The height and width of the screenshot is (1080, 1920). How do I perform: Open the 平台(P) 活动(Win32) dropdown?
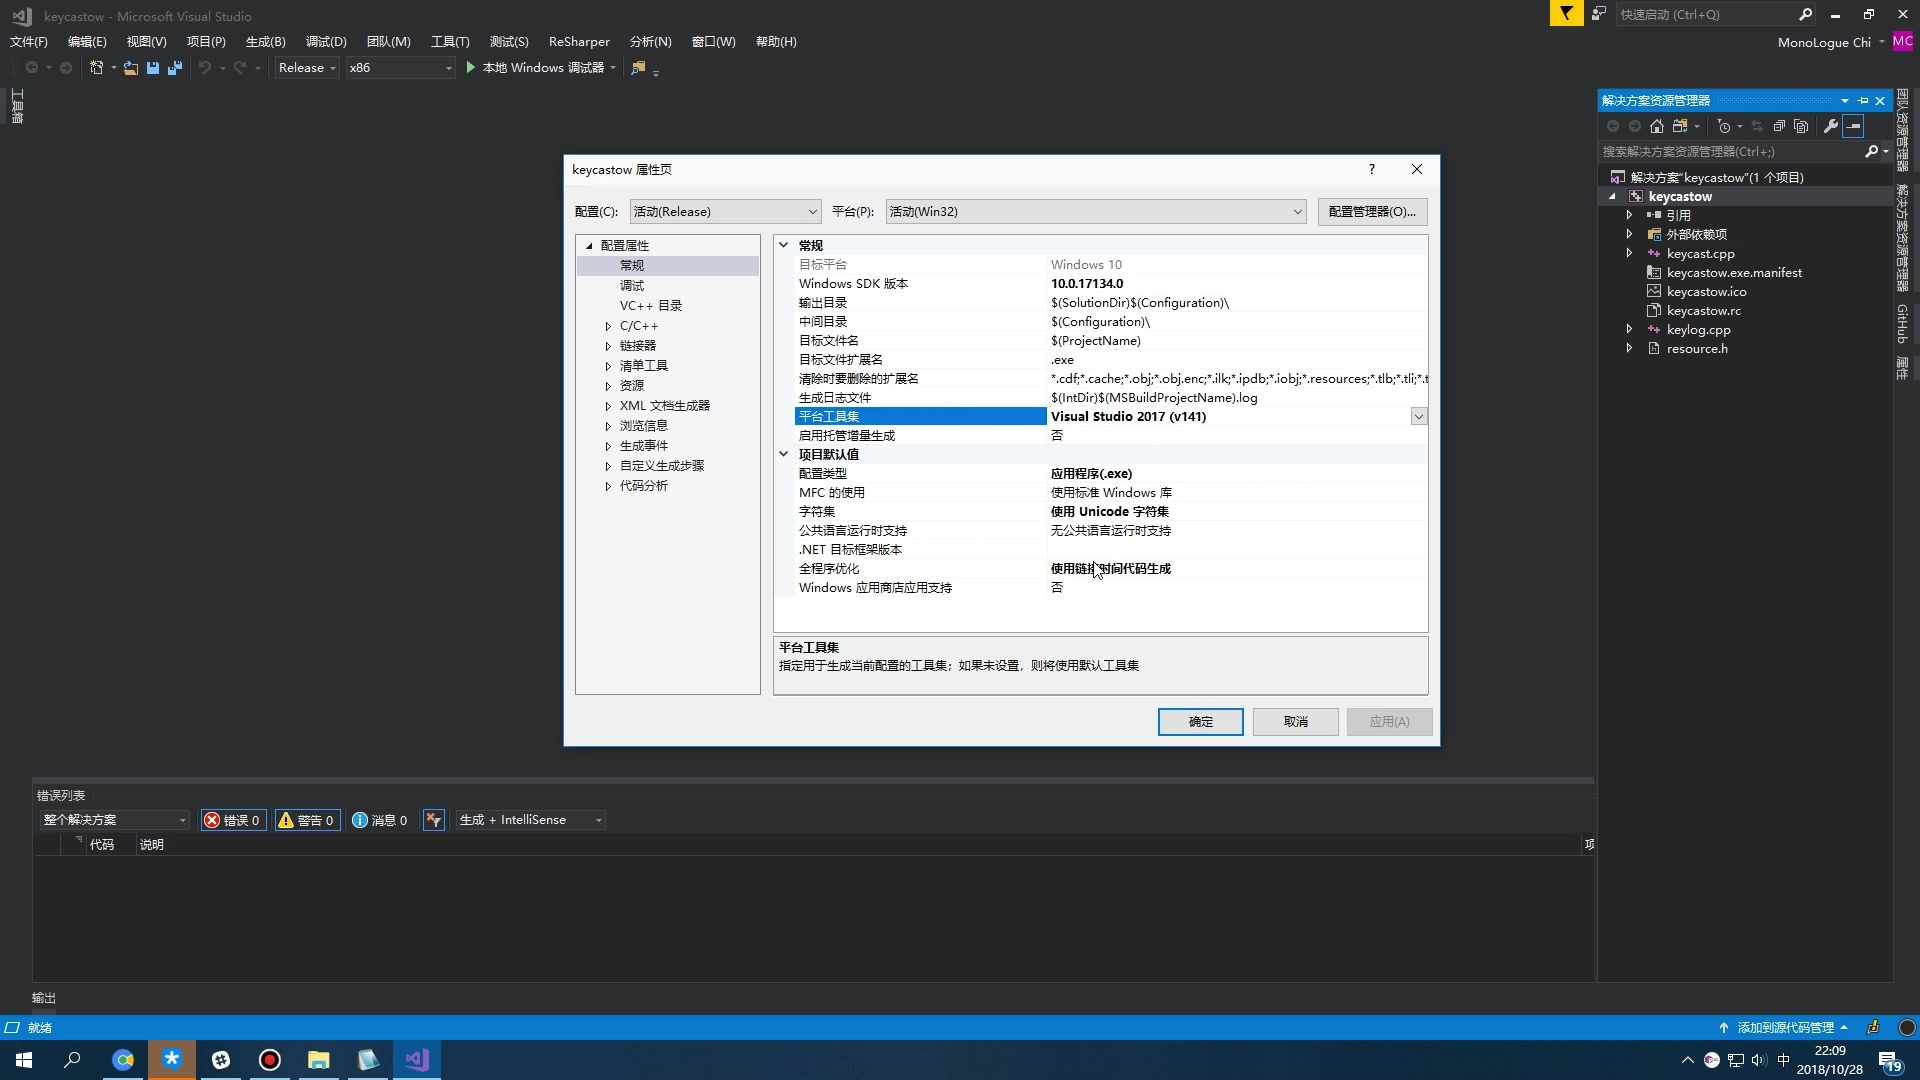click(1096, 212)
